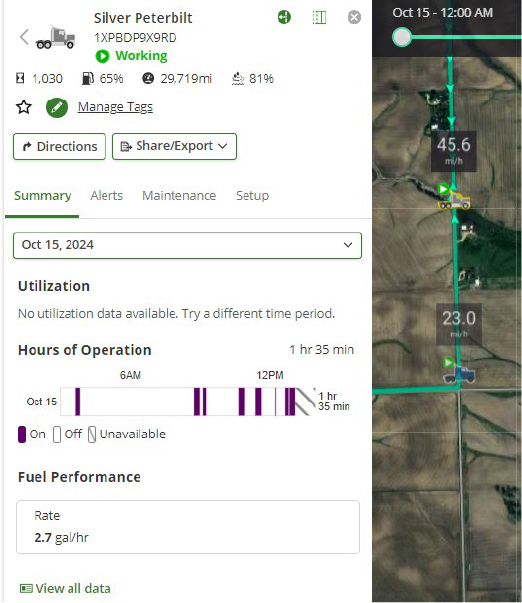The width and height of the screenshot is (522, 603).
Task: Select the yellow truck on map
Action: tap(455, 200)
